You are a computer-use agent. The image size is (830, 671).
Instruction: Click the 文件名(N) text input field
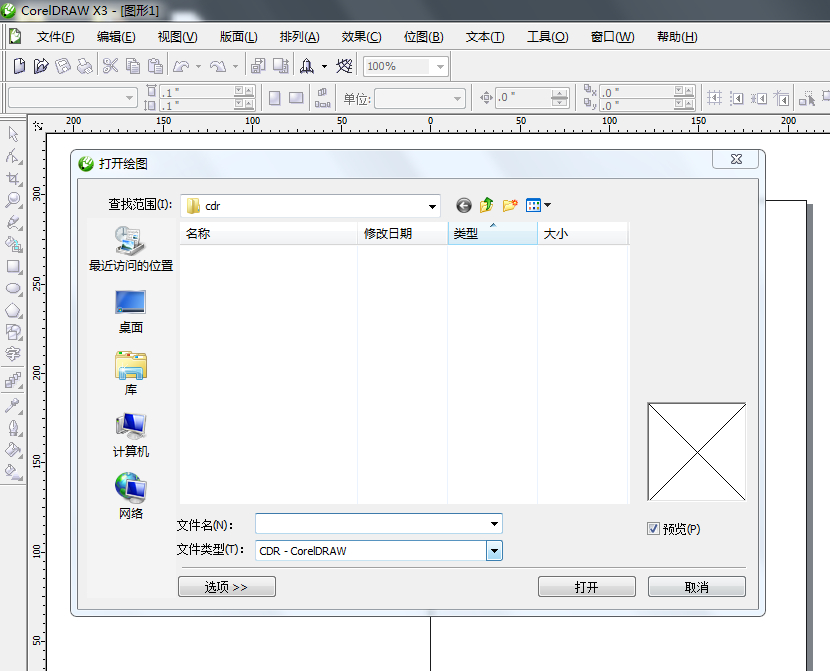click(x=371, y=524)
